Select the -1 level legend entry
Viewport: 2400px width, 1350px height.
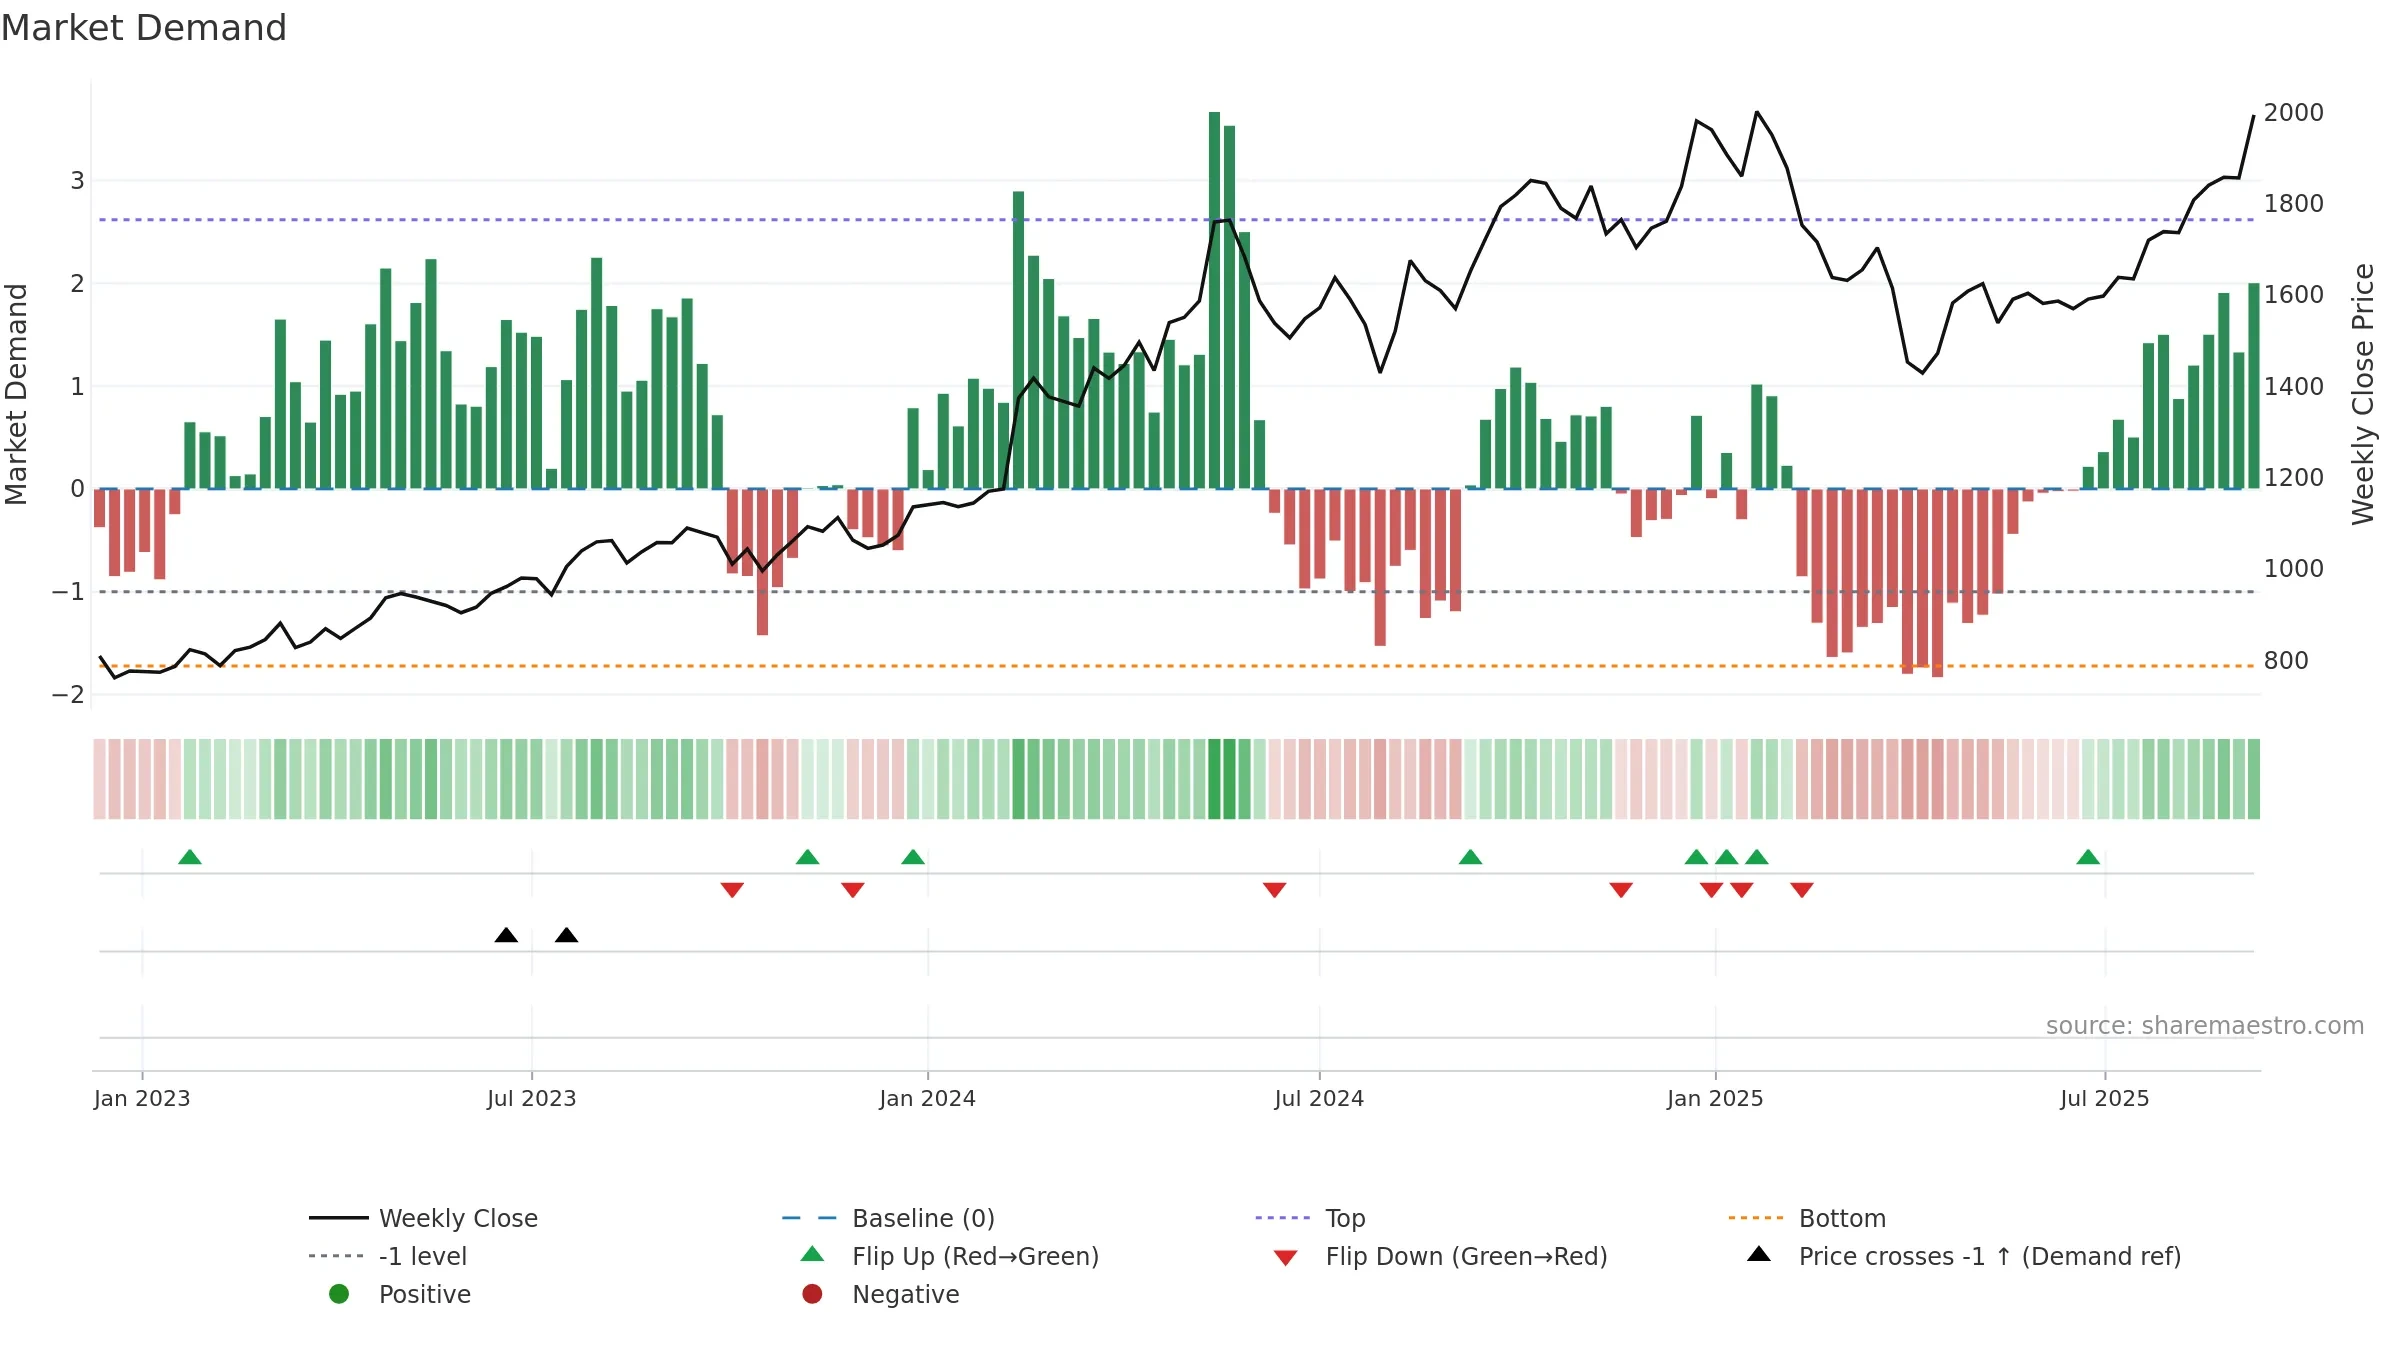pyautogui.click(x=388, y=1256)
